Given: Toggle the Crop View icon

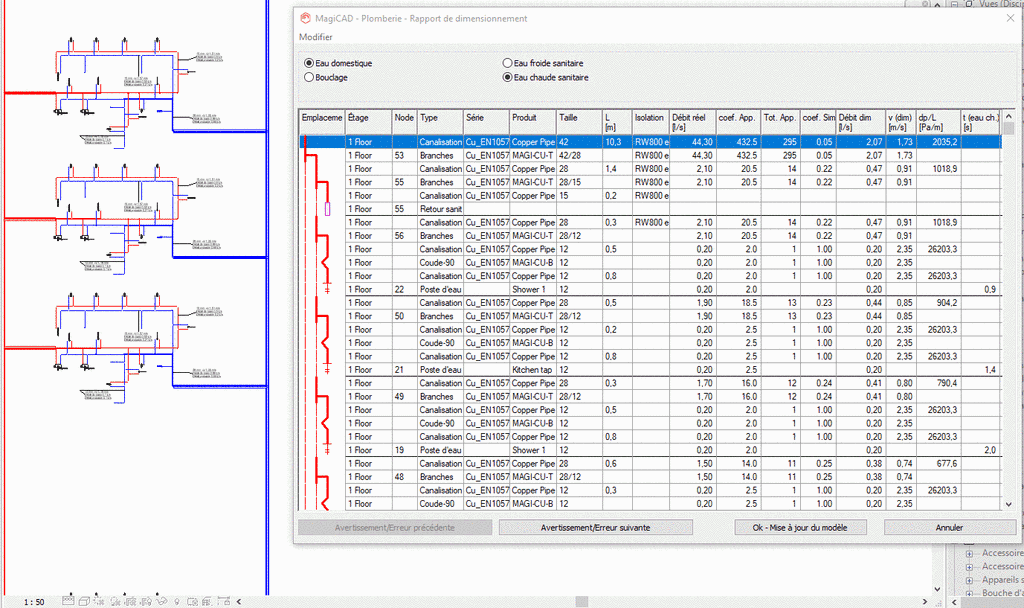Looking at the screenshot, I should point(131,601).
